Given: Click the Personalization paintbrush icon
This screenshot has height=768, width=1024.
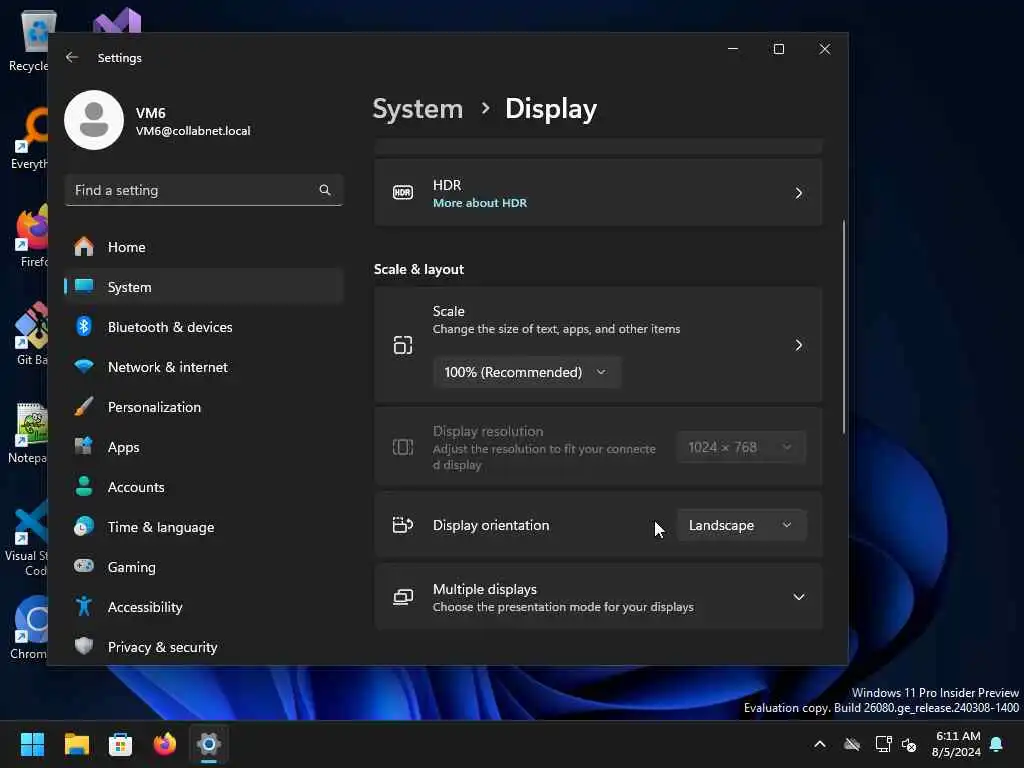Looking at the screenshot, I should pos(84,406).
